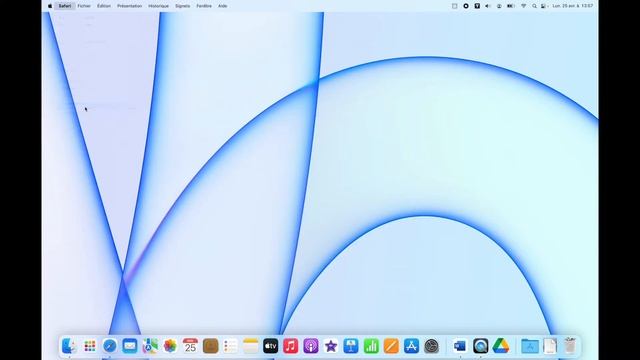Launch iMovie star icon in the Dock

(331, 346)
